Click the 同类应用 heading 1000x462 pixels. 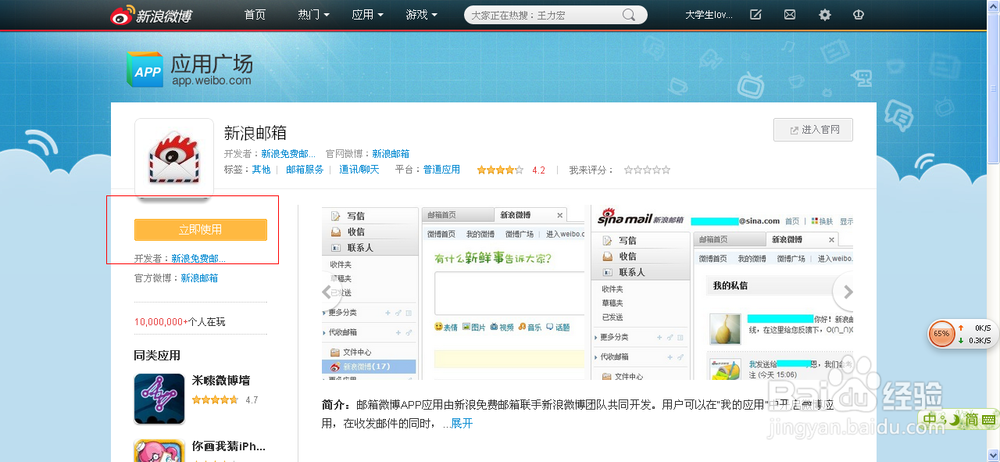pyautogui.click(x=157, y=355)
